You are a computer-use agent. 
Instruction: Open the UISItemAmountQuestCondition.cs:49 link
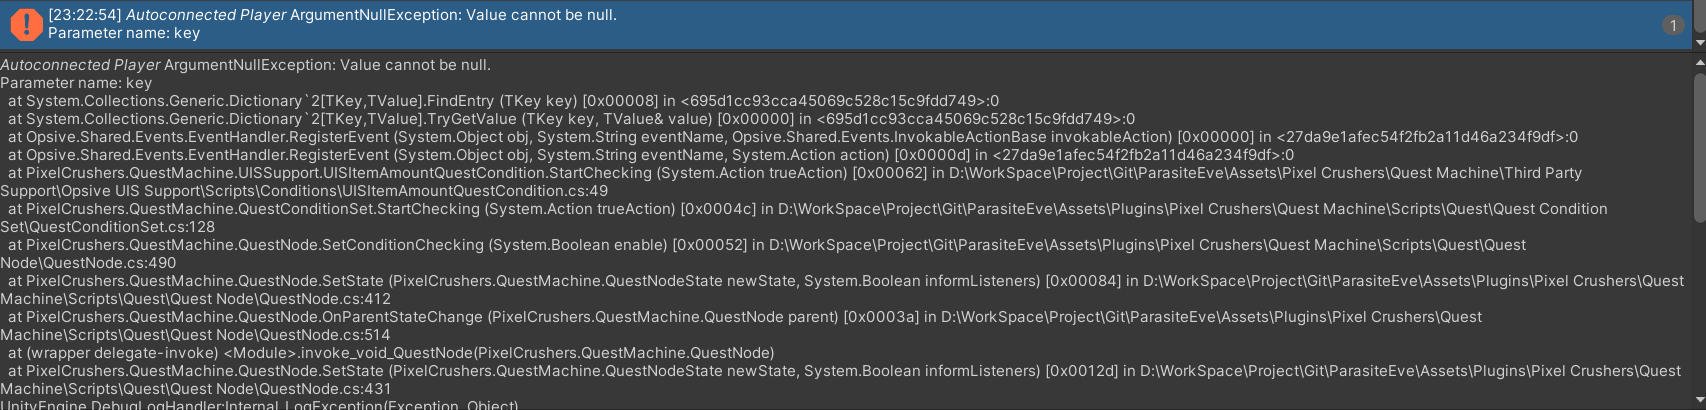[304, 191]
